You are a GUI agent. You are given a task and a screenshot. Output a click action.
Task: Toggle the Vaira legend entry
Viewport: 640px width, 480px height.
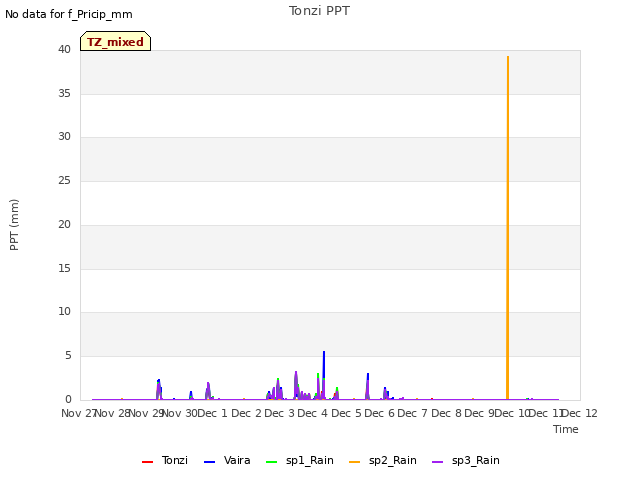(x=227, y=461)
